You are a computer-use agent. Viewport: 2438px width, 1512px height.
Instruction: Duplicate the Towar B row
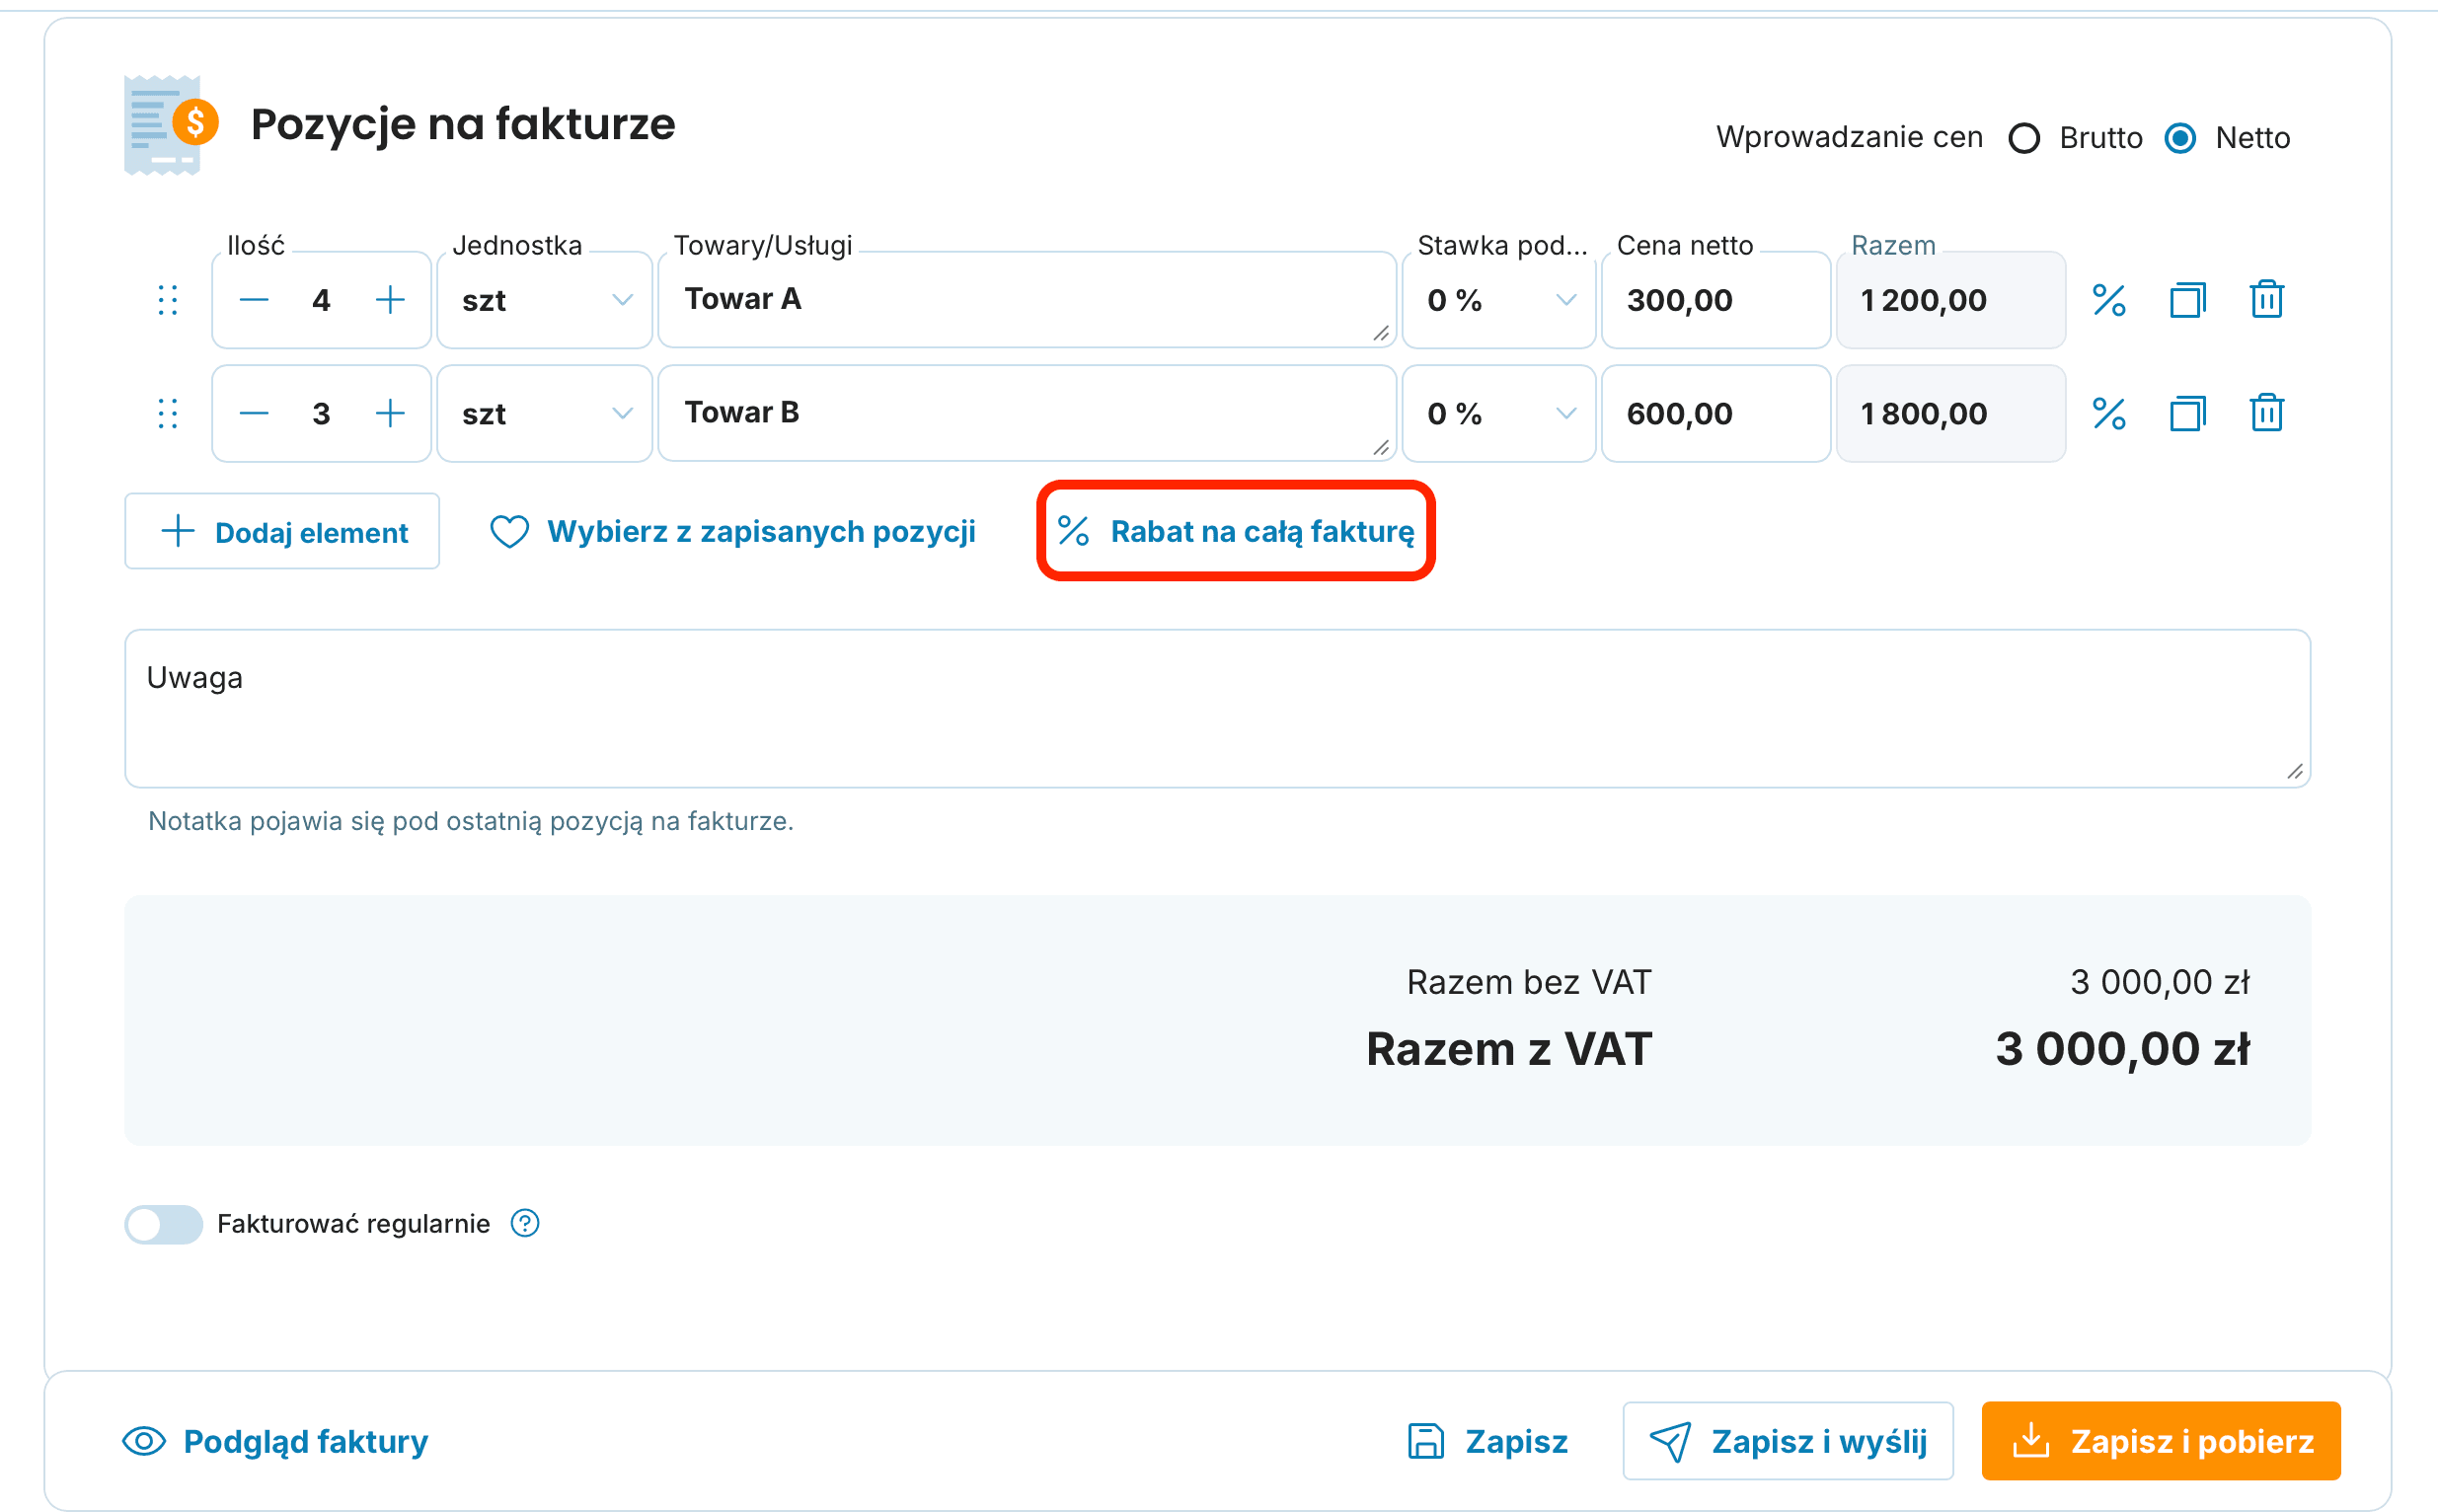2187,414
